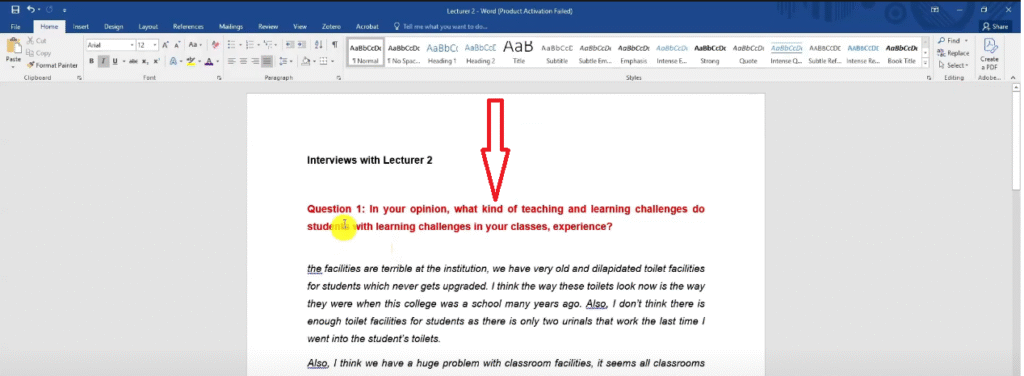Click the decrease indent icon
The width and height of the screenshot is (1024, 376).
291,45
